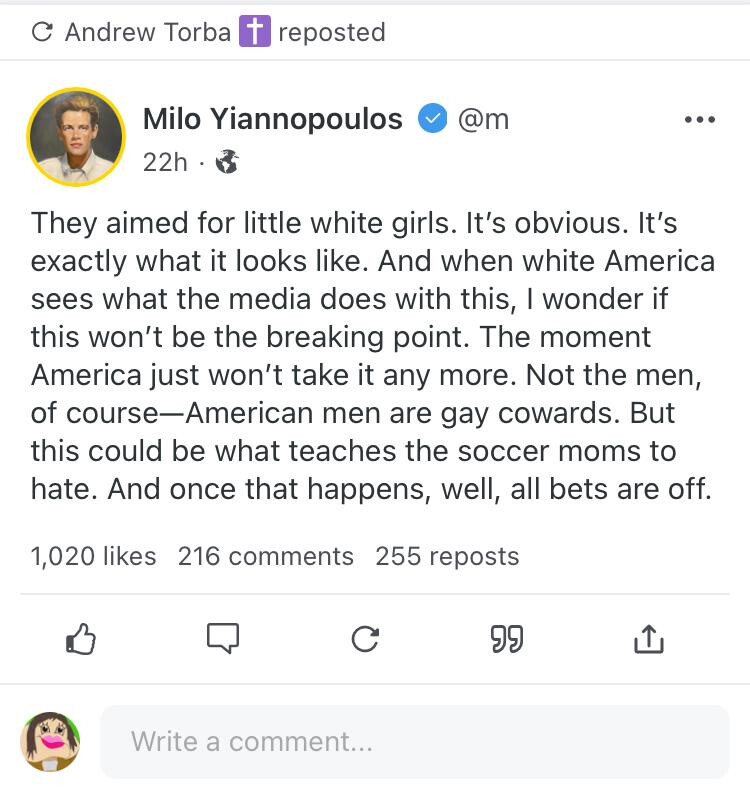Open the Milo Yiannopoulos profile name link
The width and height of the screenshot is (750, 797).
click(272, 119)
